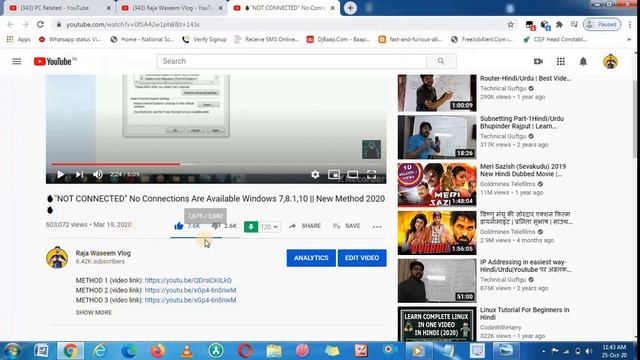Switch to the Raja Waseem Vlog tab
Screen dimensions: 640x360
pos(171,8)
